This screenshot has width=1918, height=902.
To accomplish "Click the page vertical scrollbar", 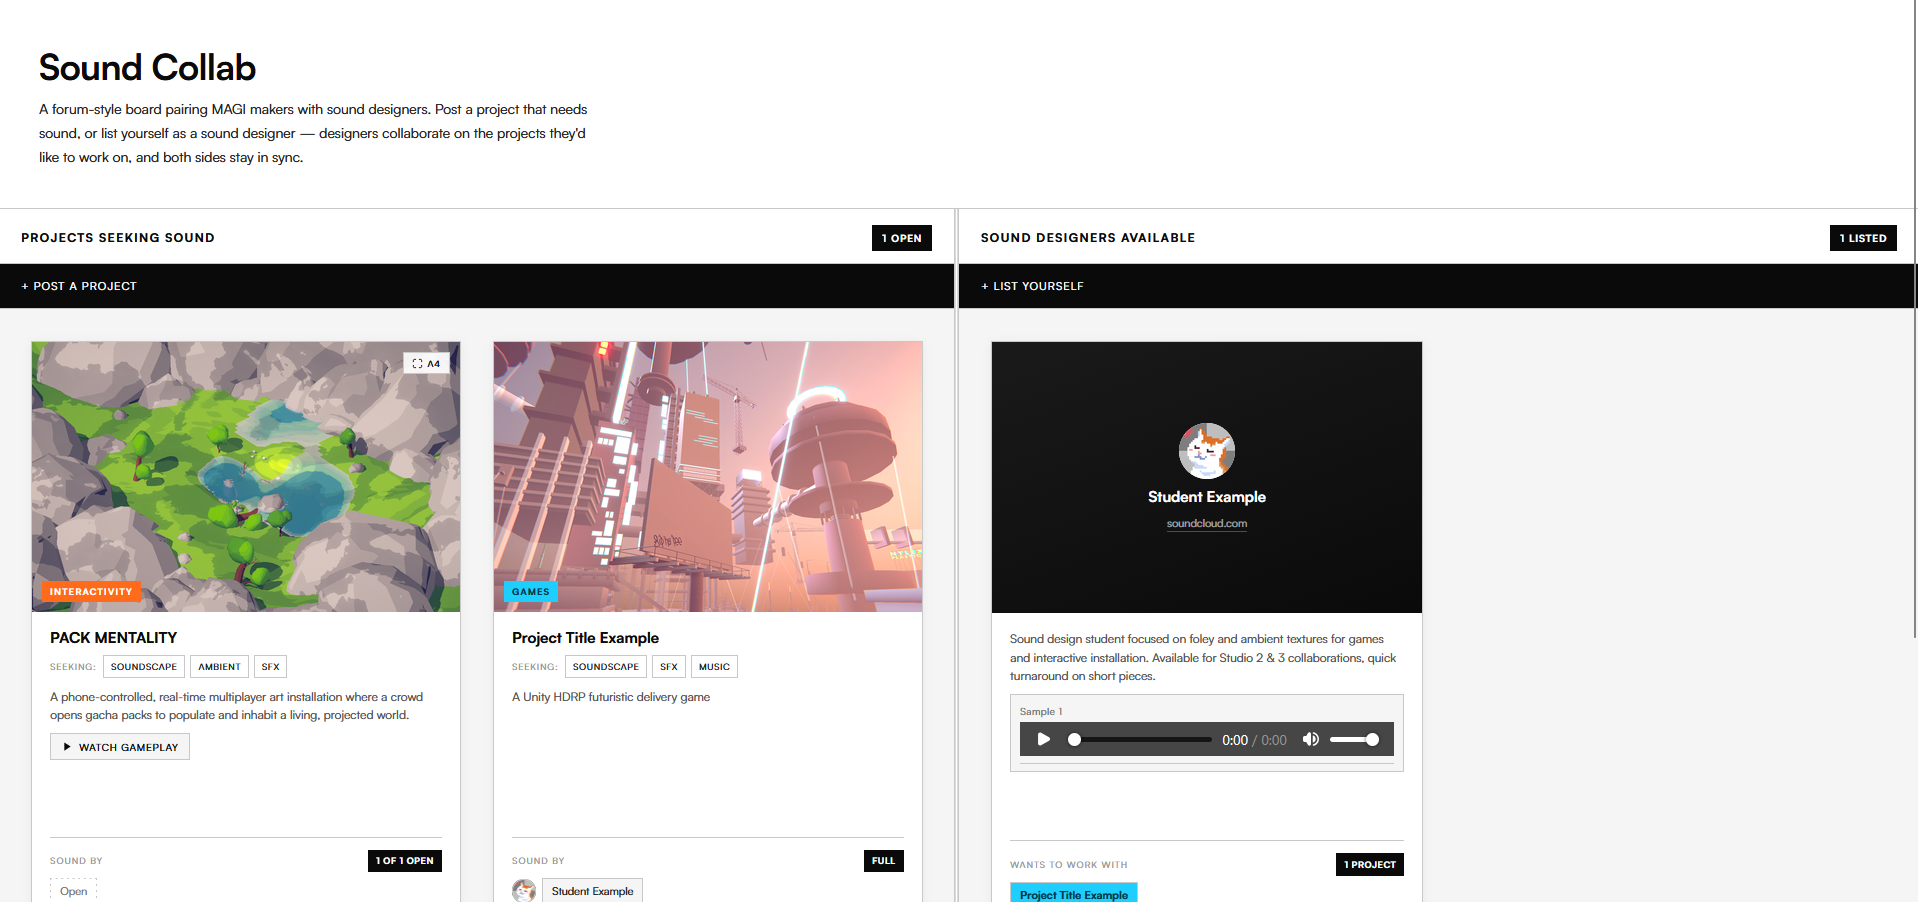I will click(x=1915, y=318).
